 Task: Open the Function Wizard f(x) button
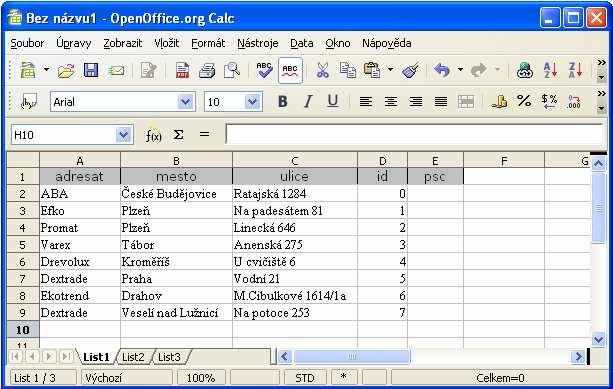pos(153,135)
